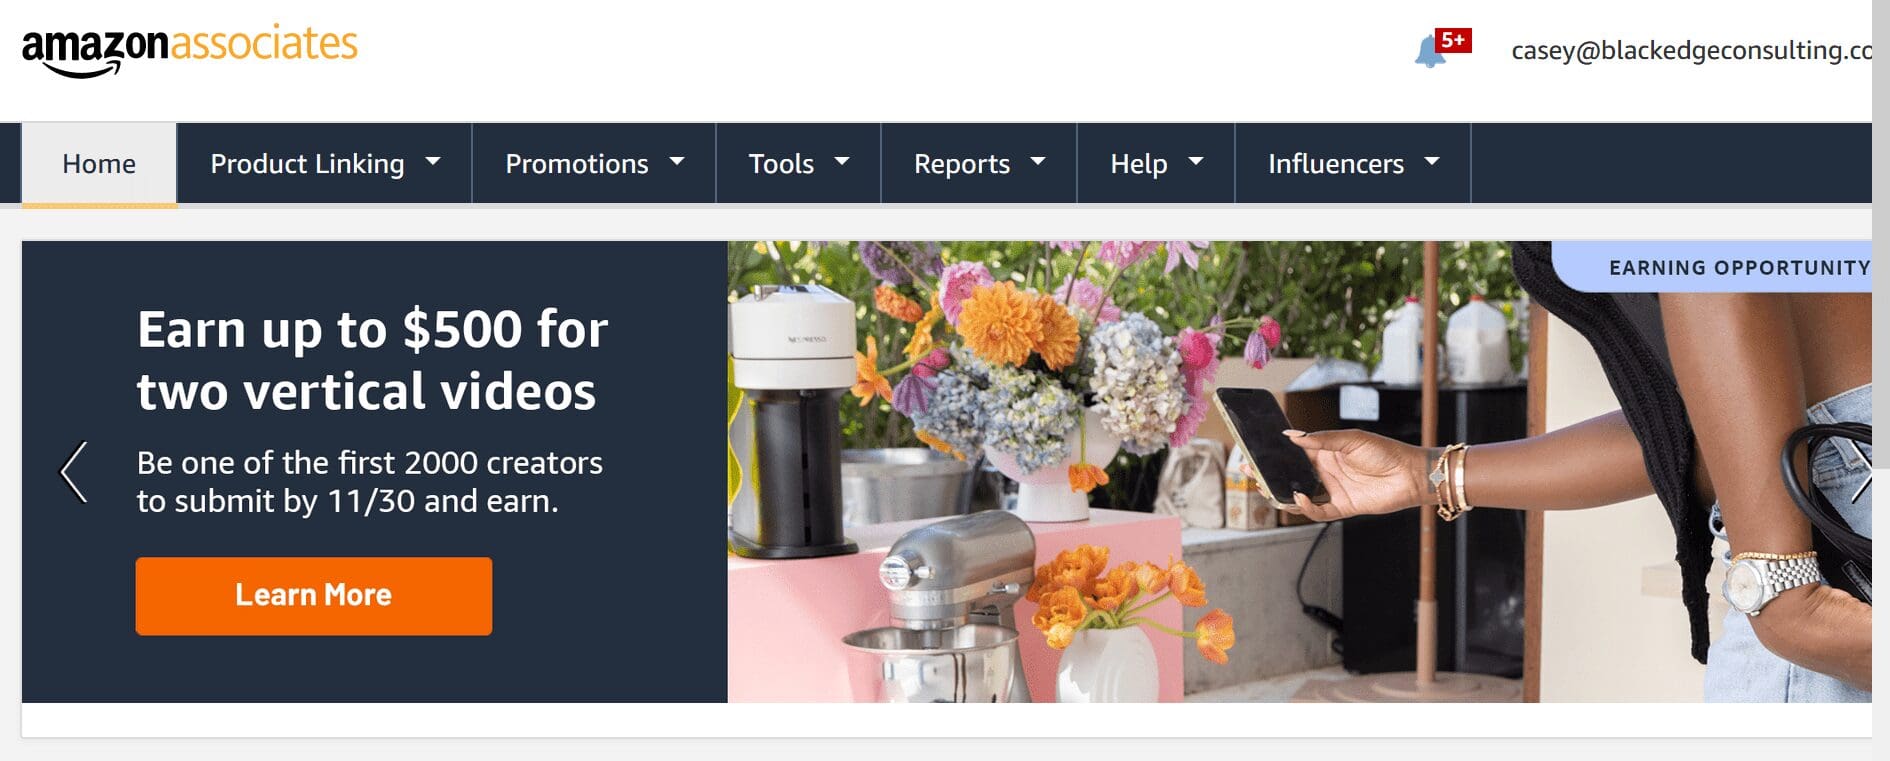Click the 5+ notification badge

pyautogui.click(x=1453, y=41)
